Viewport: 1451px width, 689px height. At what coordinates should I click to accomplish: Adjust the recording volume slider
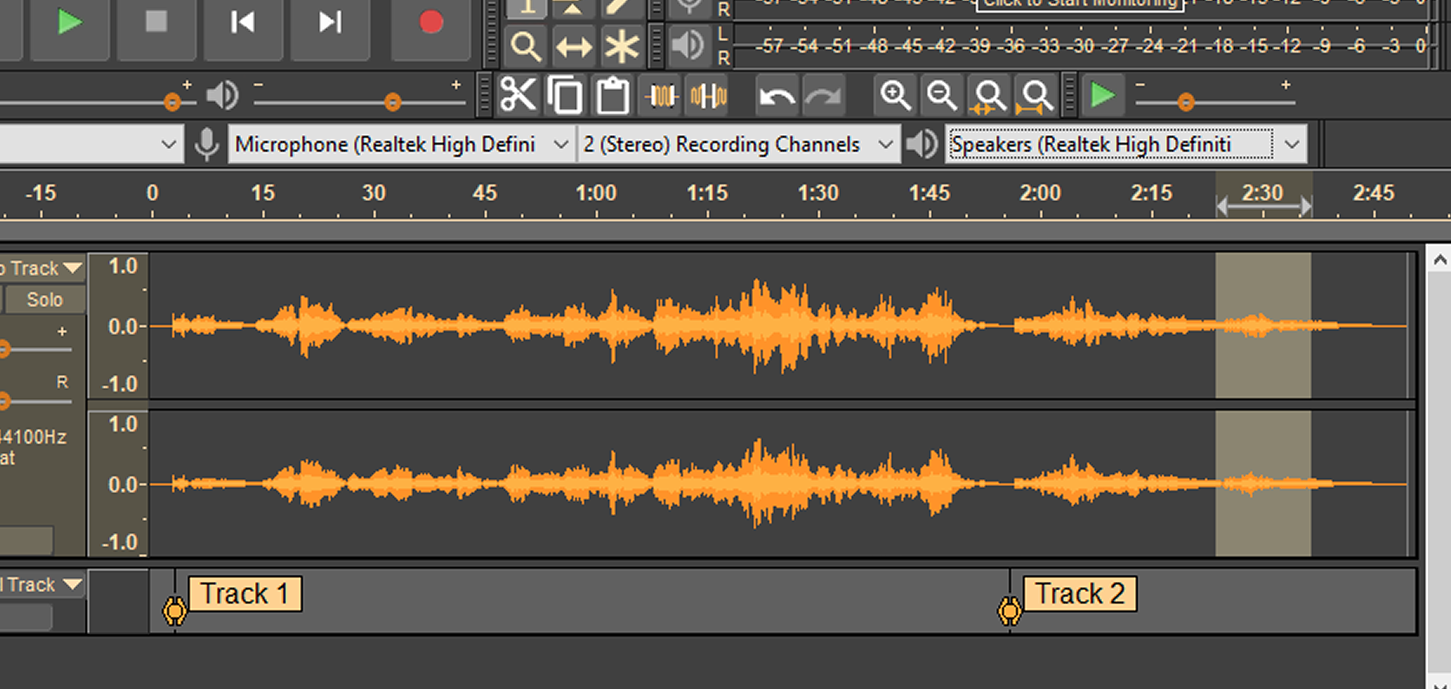172,102
